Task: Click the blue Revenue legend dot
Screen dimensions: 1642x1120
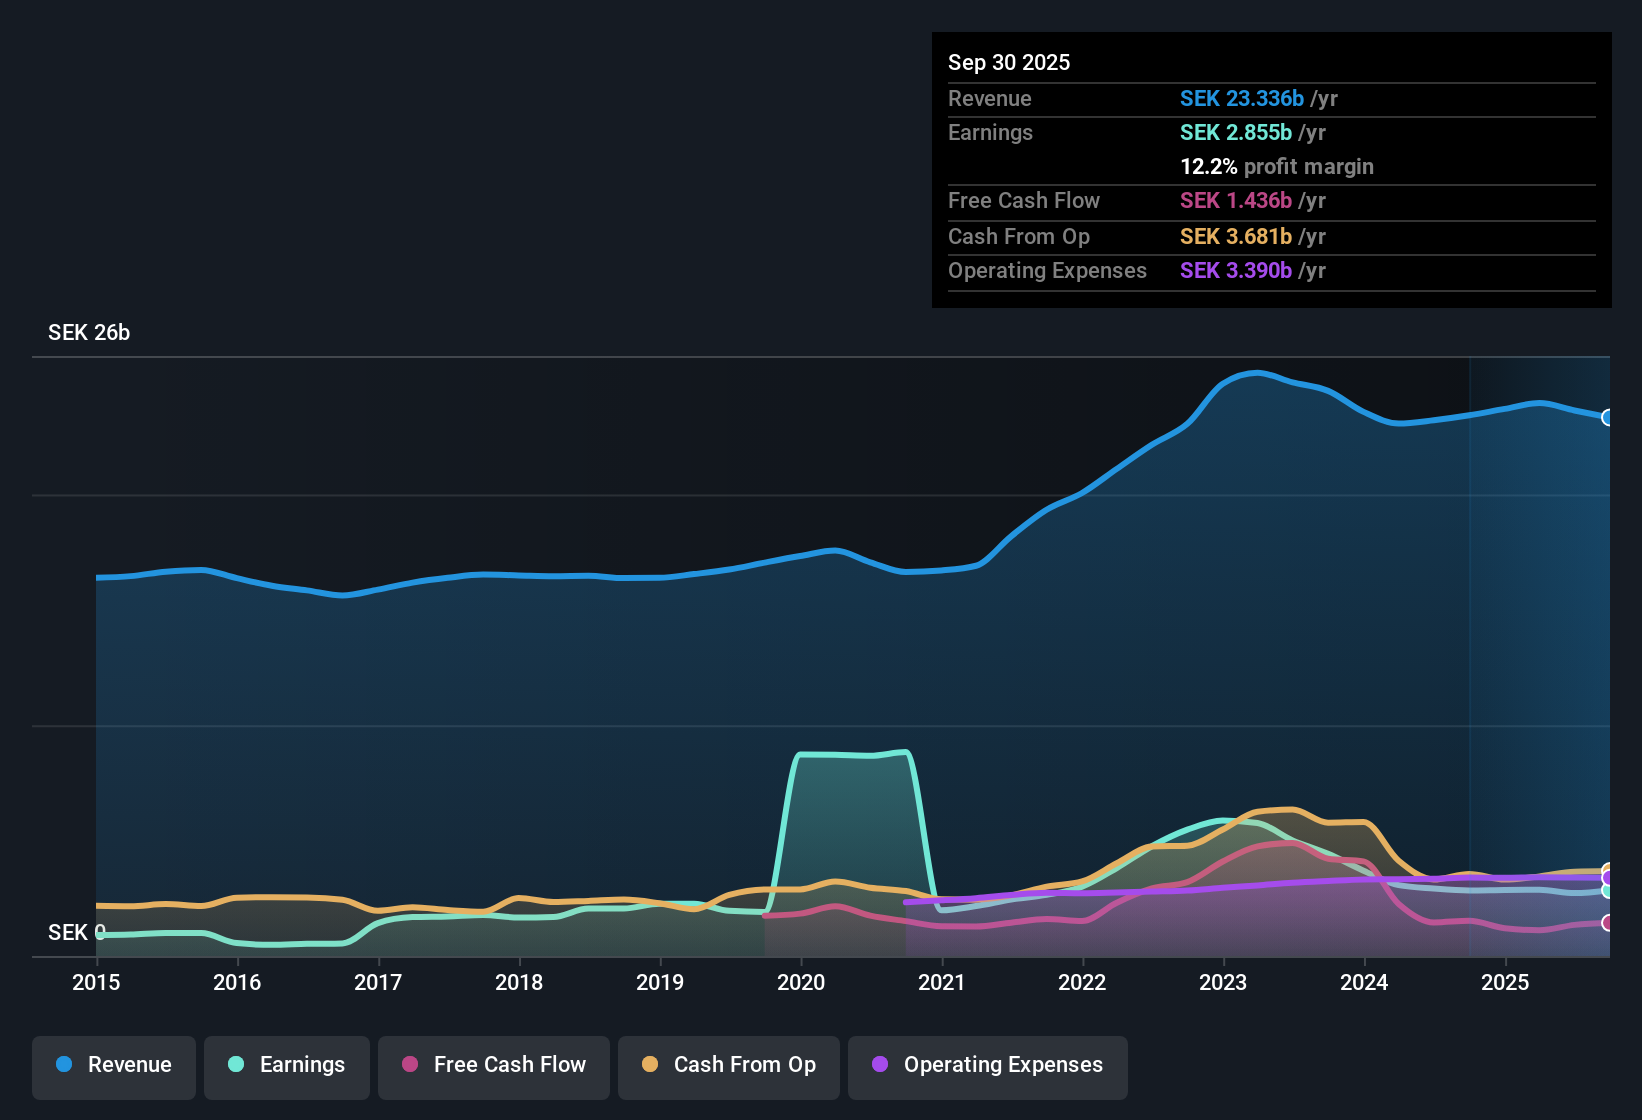Action: pyautogui.click(x=64, y=1065)
